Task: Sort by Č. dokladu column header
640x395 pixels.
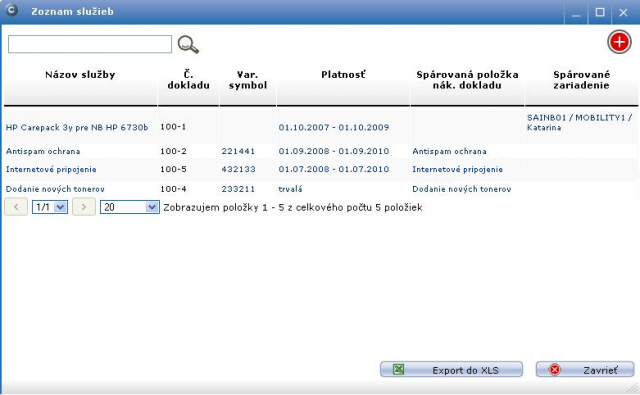Action: click(x=188, y=80)
